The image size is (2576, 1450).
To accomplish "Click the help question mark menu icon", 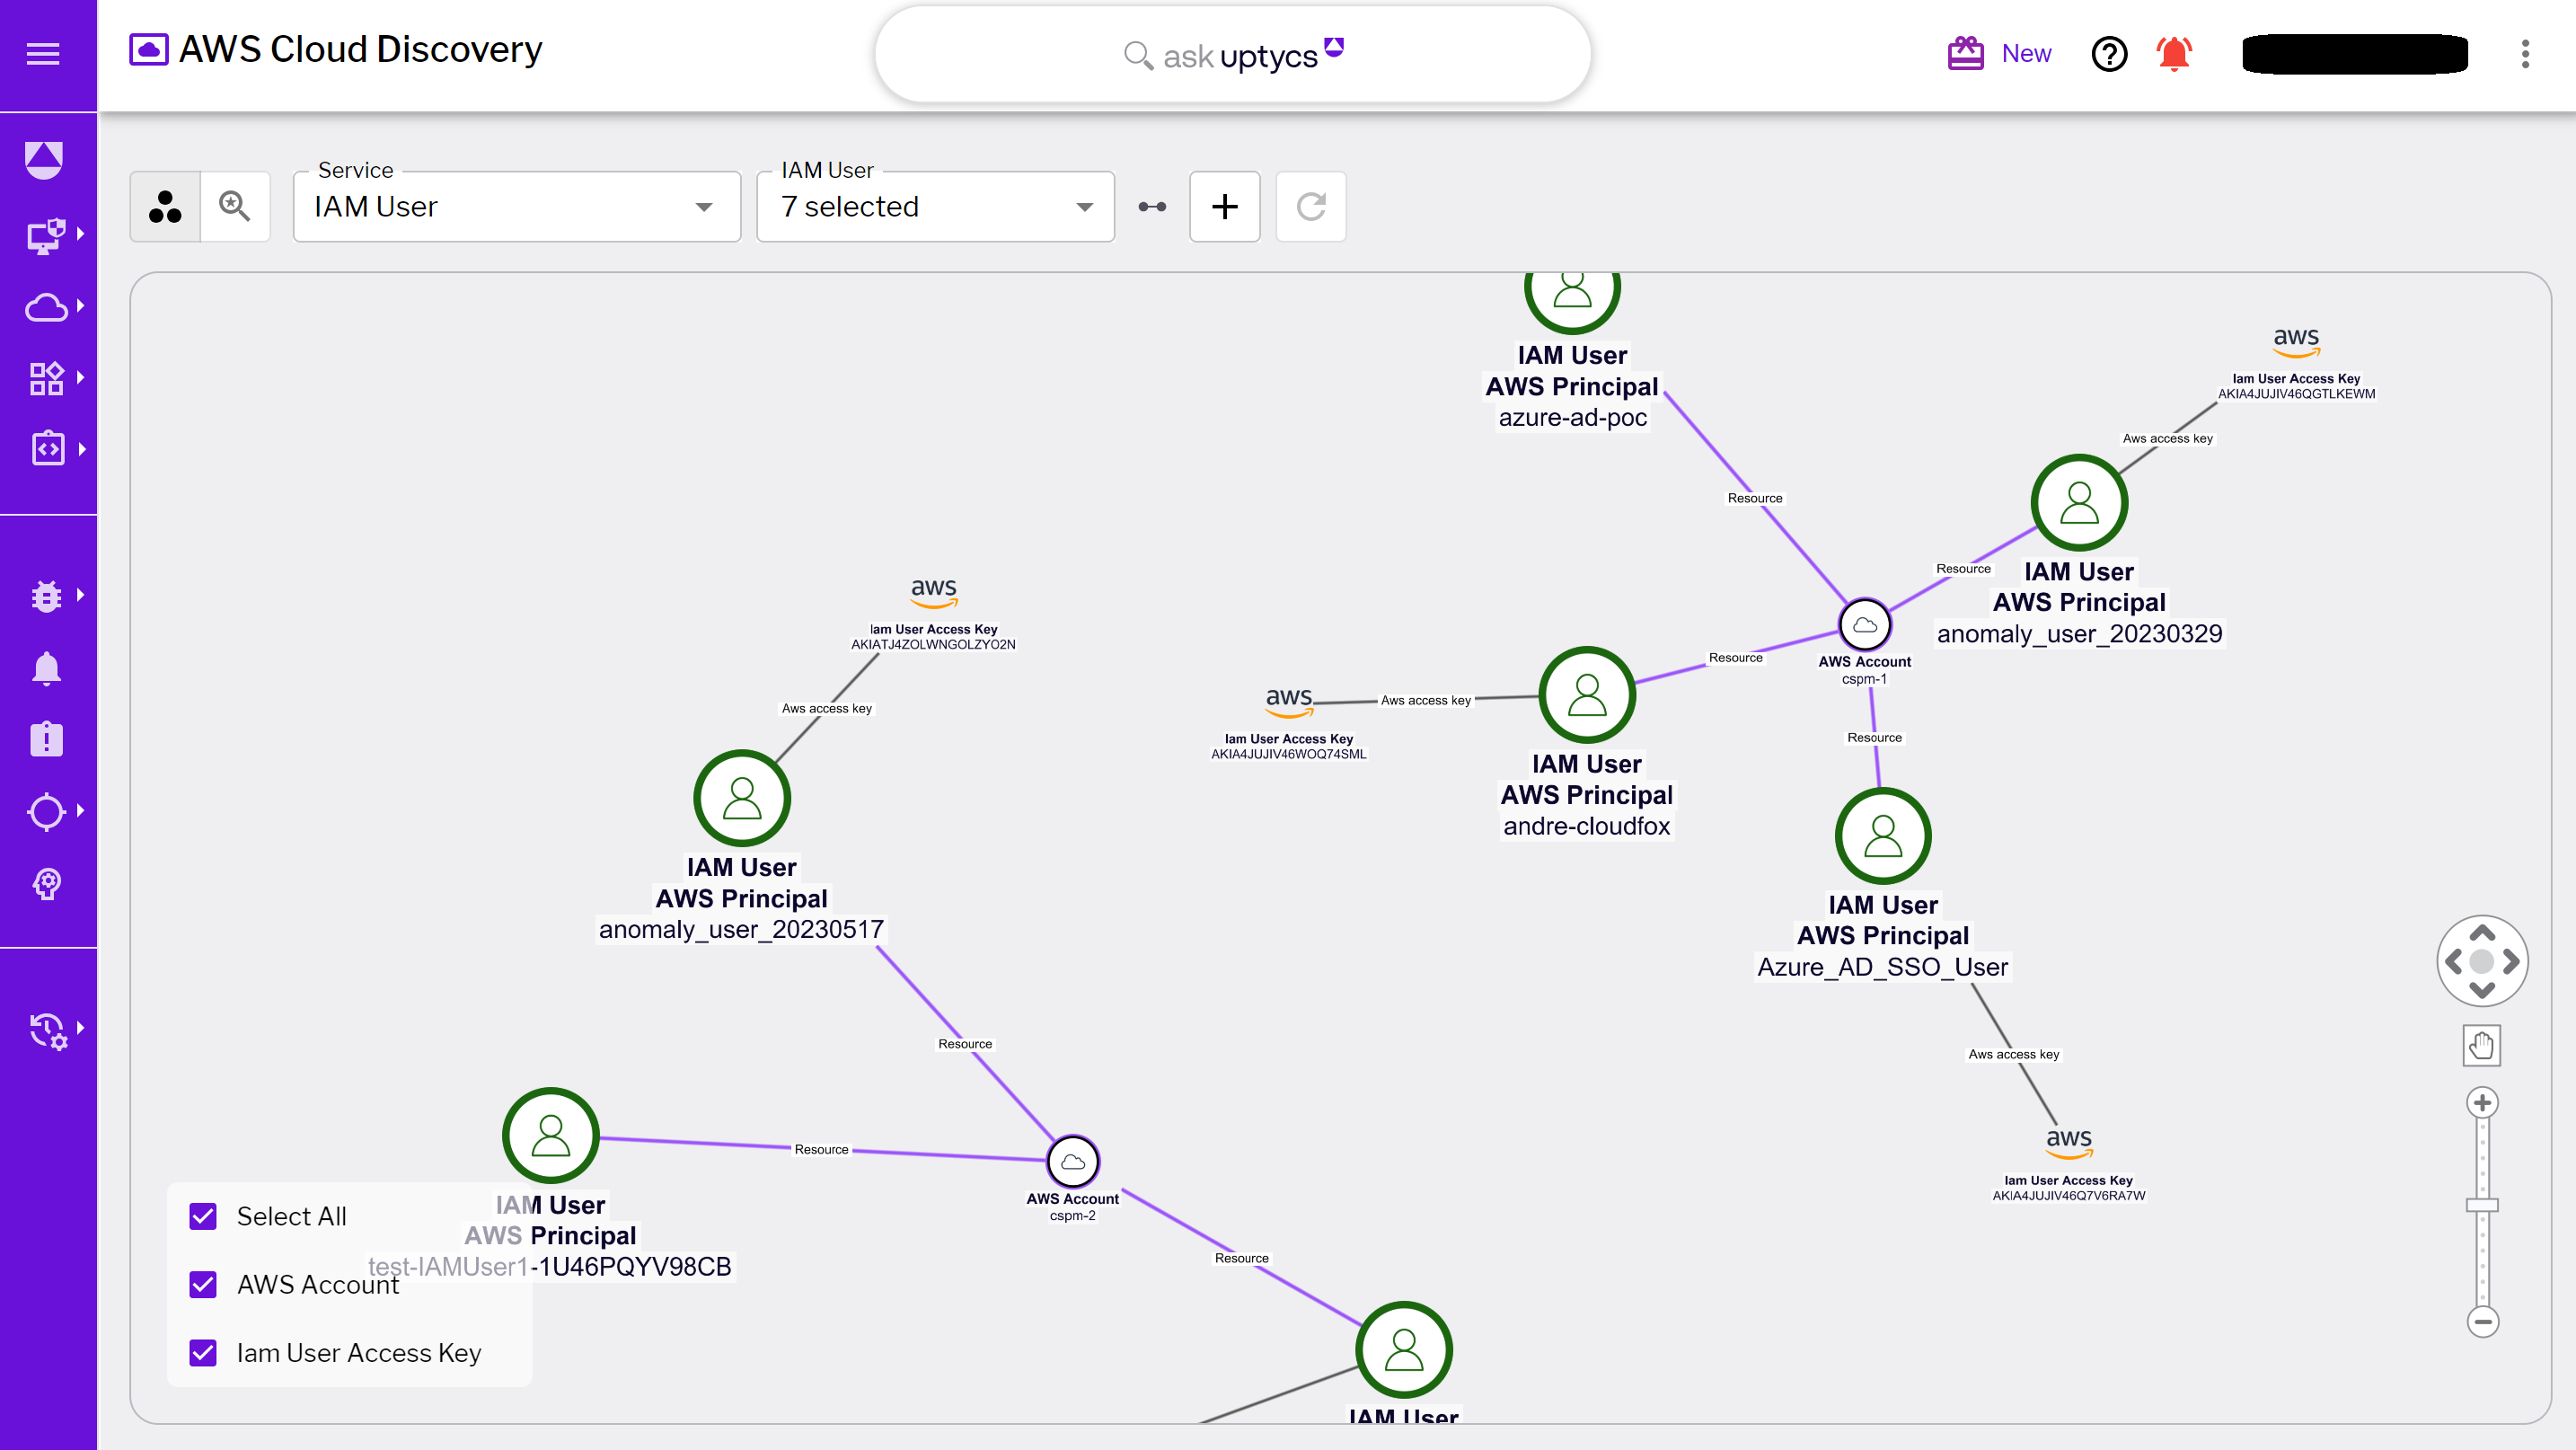I will [x=2107, y=53].
